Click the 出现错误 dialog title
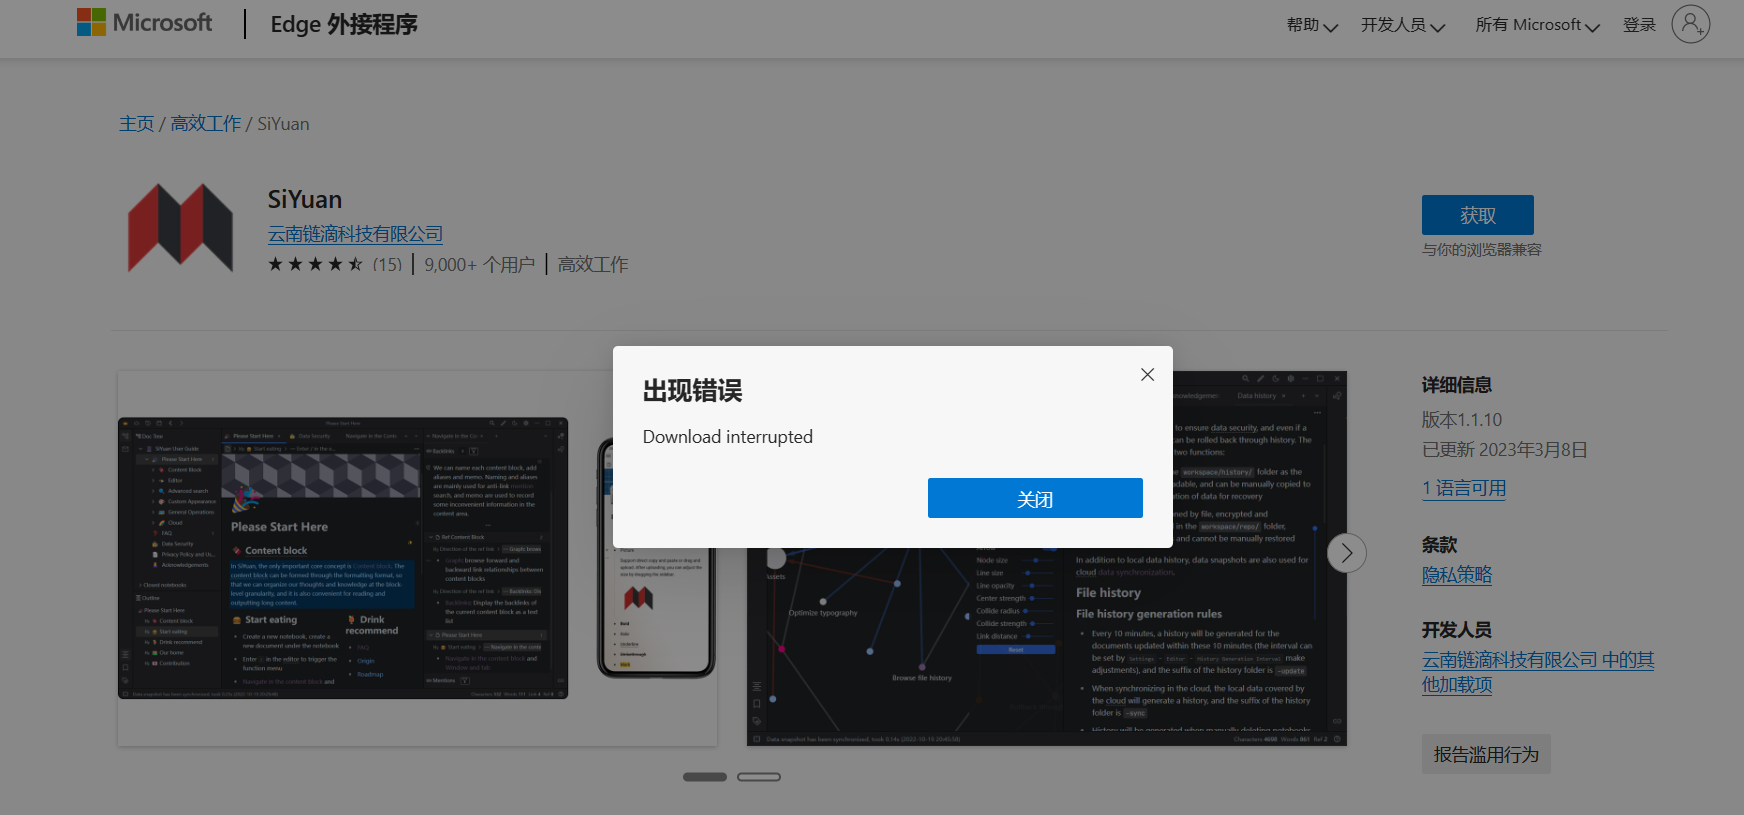 click(x=692, y=391)
